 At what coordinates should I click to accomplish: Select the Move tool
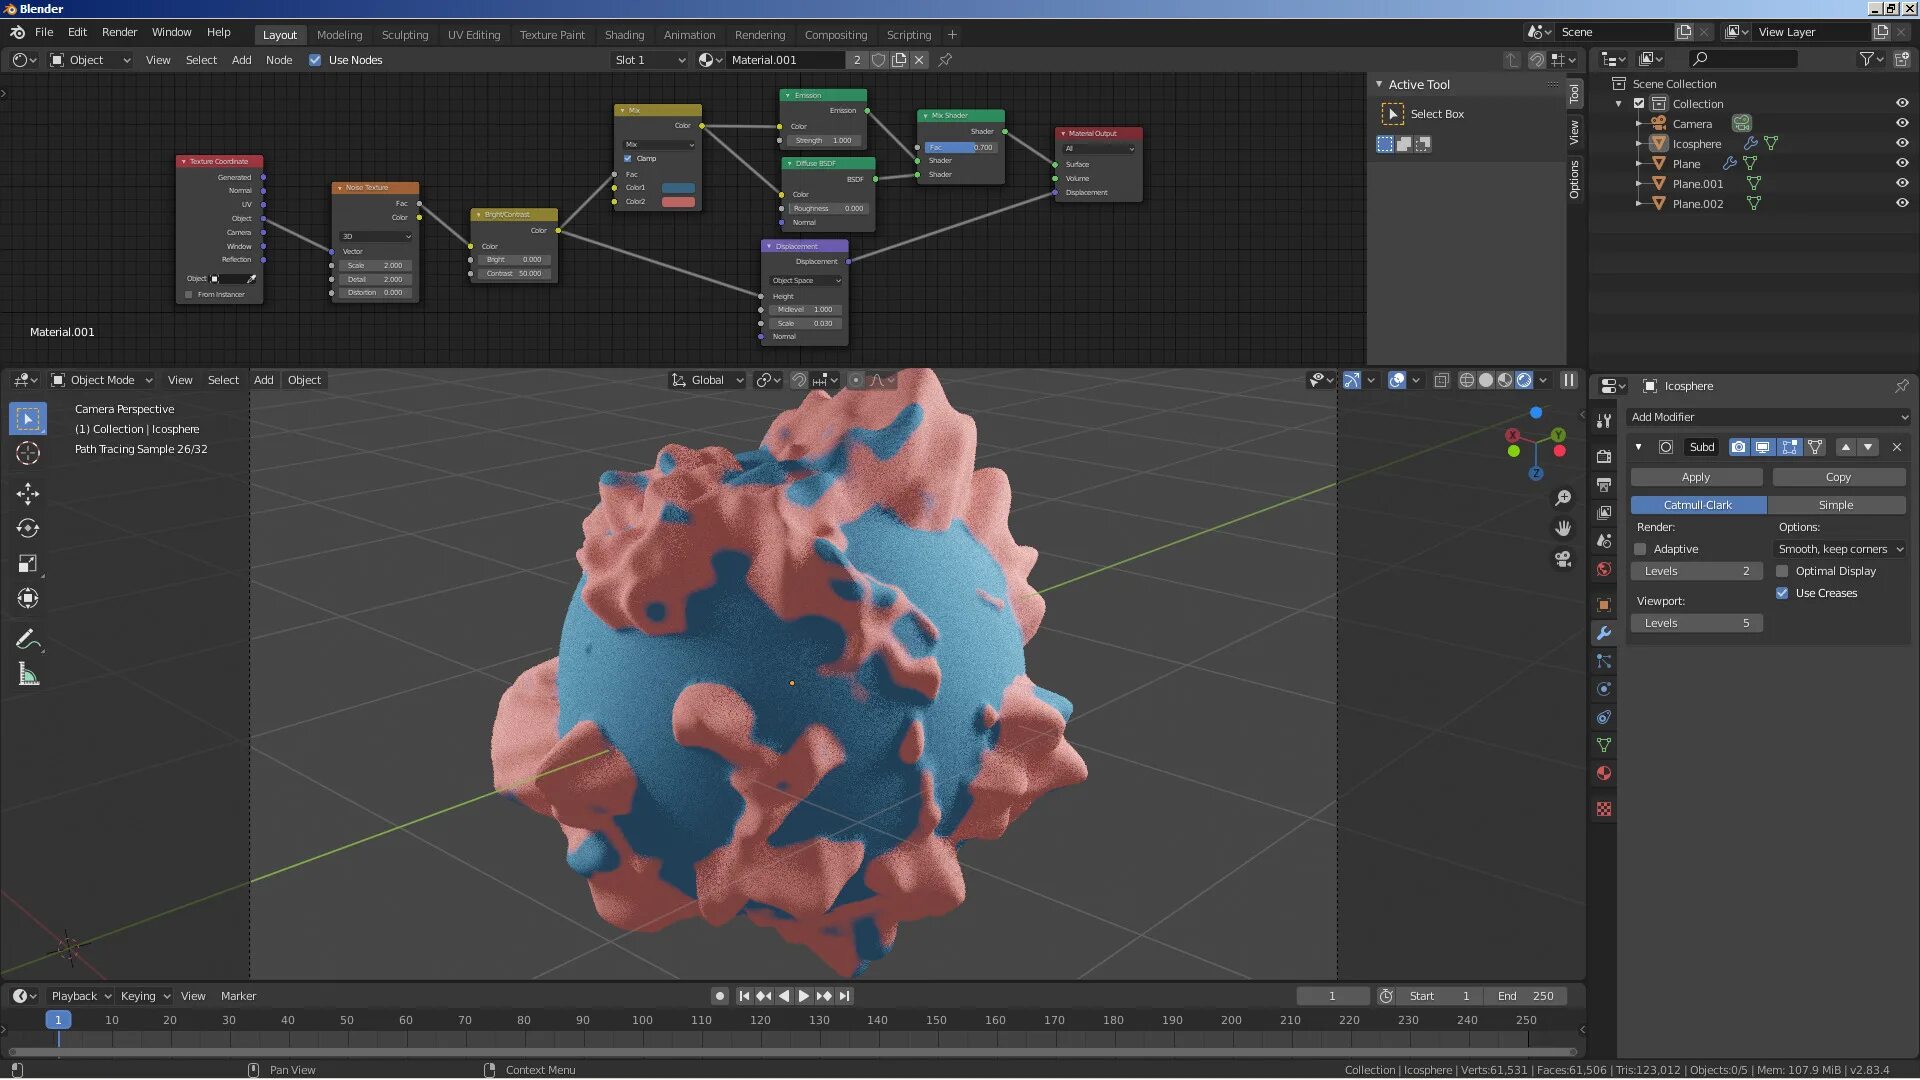(x=28, y=493)
